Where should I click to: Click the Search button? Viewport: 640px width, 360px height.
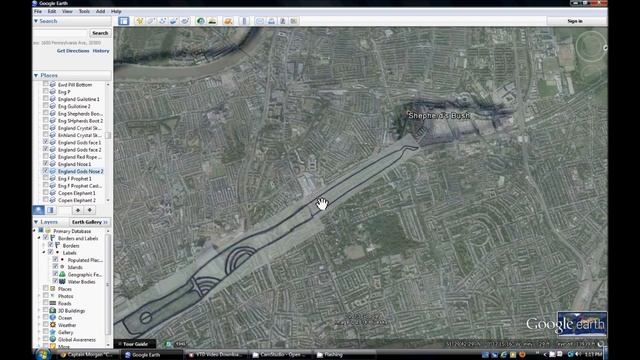100,33
